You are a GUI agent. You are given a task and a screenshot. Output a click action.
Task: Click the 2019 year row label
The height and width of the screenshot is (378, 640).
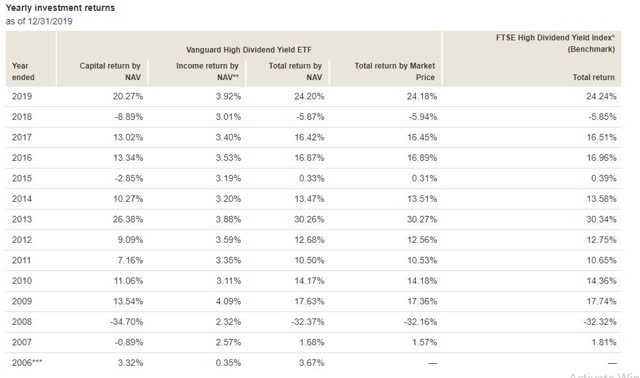tap(22, 96)
